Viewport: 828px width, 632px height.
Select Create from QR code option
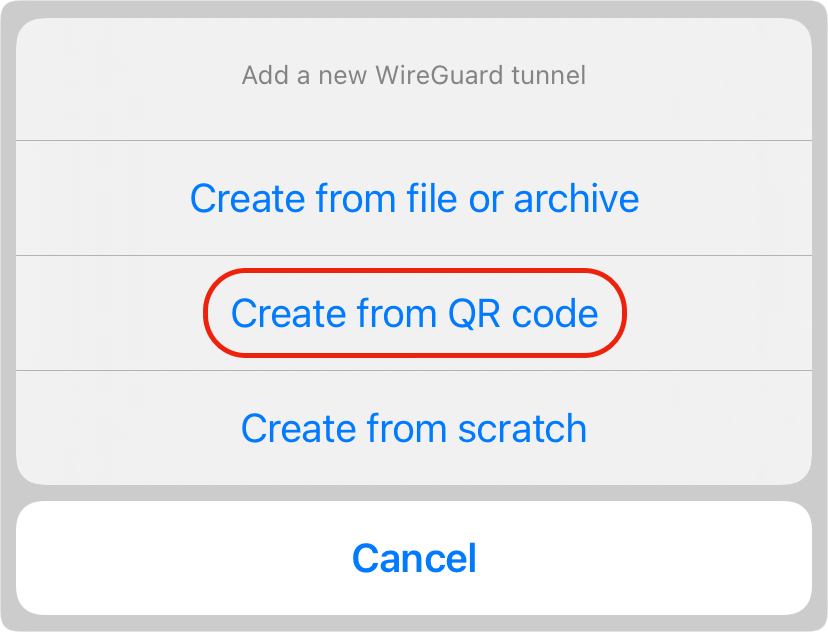coord(414,313)
